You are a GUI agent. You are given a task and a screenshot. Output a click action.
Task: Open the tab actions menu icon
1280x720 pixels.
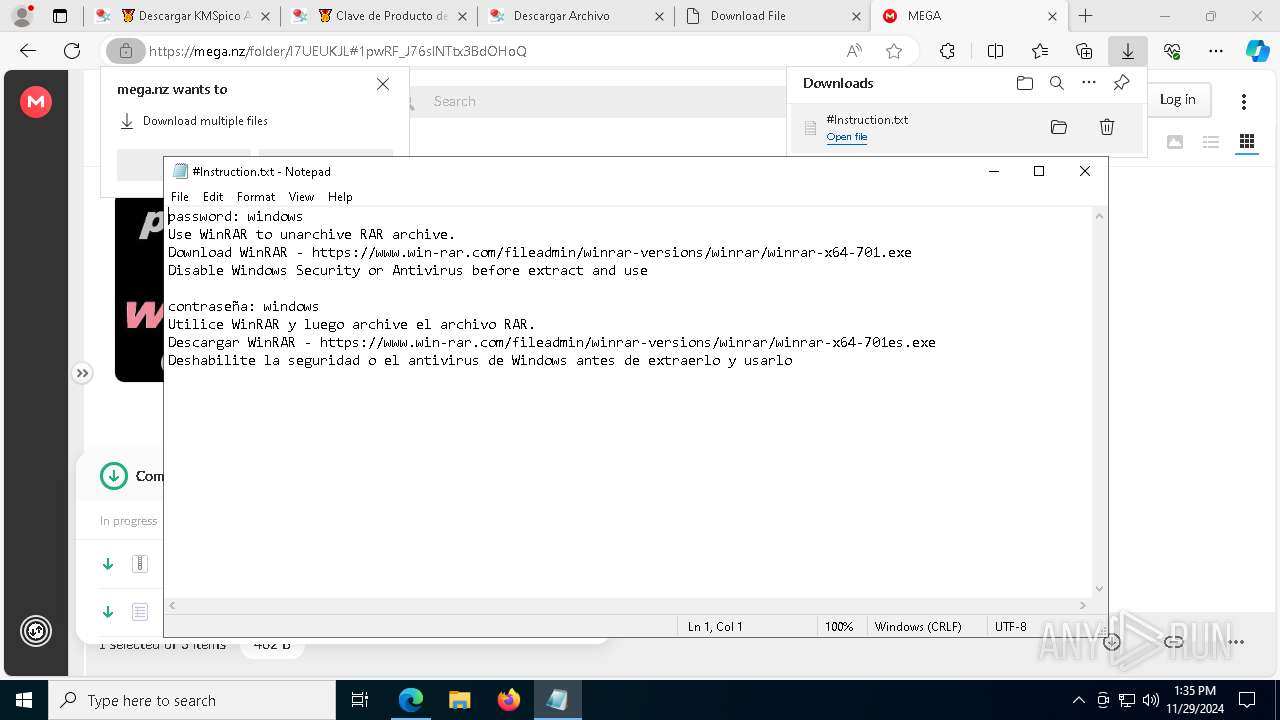[60, 16]
